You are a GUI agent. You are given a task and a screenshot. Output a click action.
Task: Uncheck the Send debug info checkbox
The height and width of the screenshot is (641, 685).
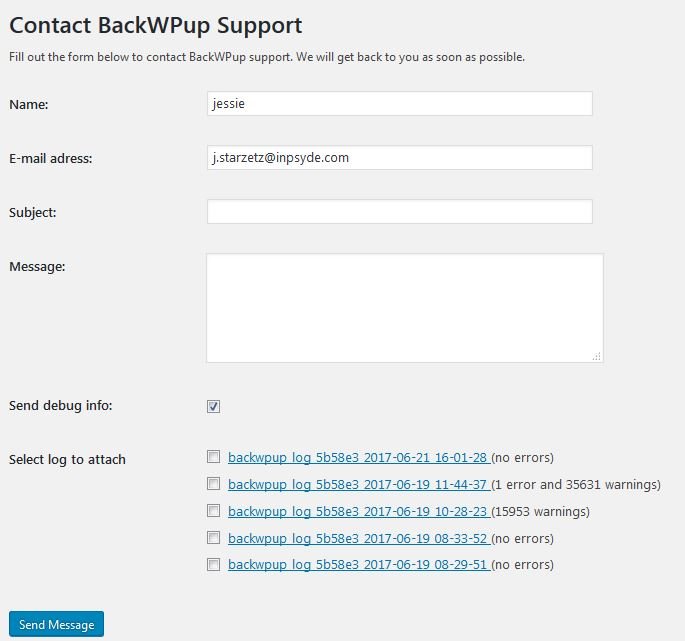(213, 406)
